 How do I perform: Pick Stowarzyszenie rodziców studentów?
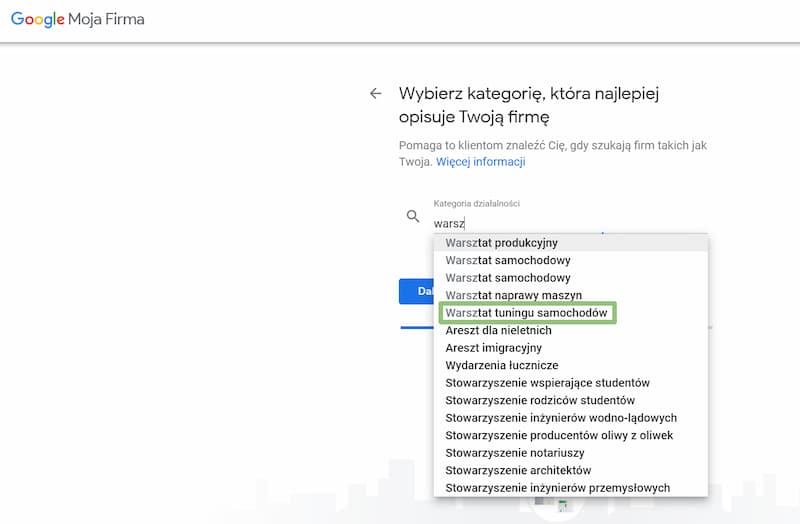click(570, 401)
